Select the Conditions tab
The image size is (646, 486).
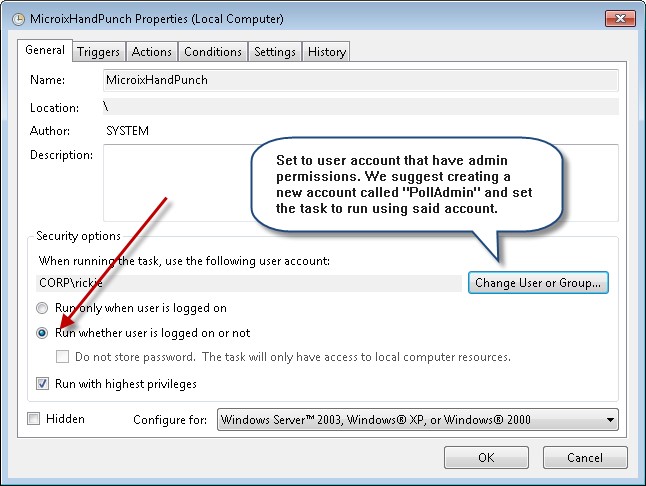click(213, 52)
